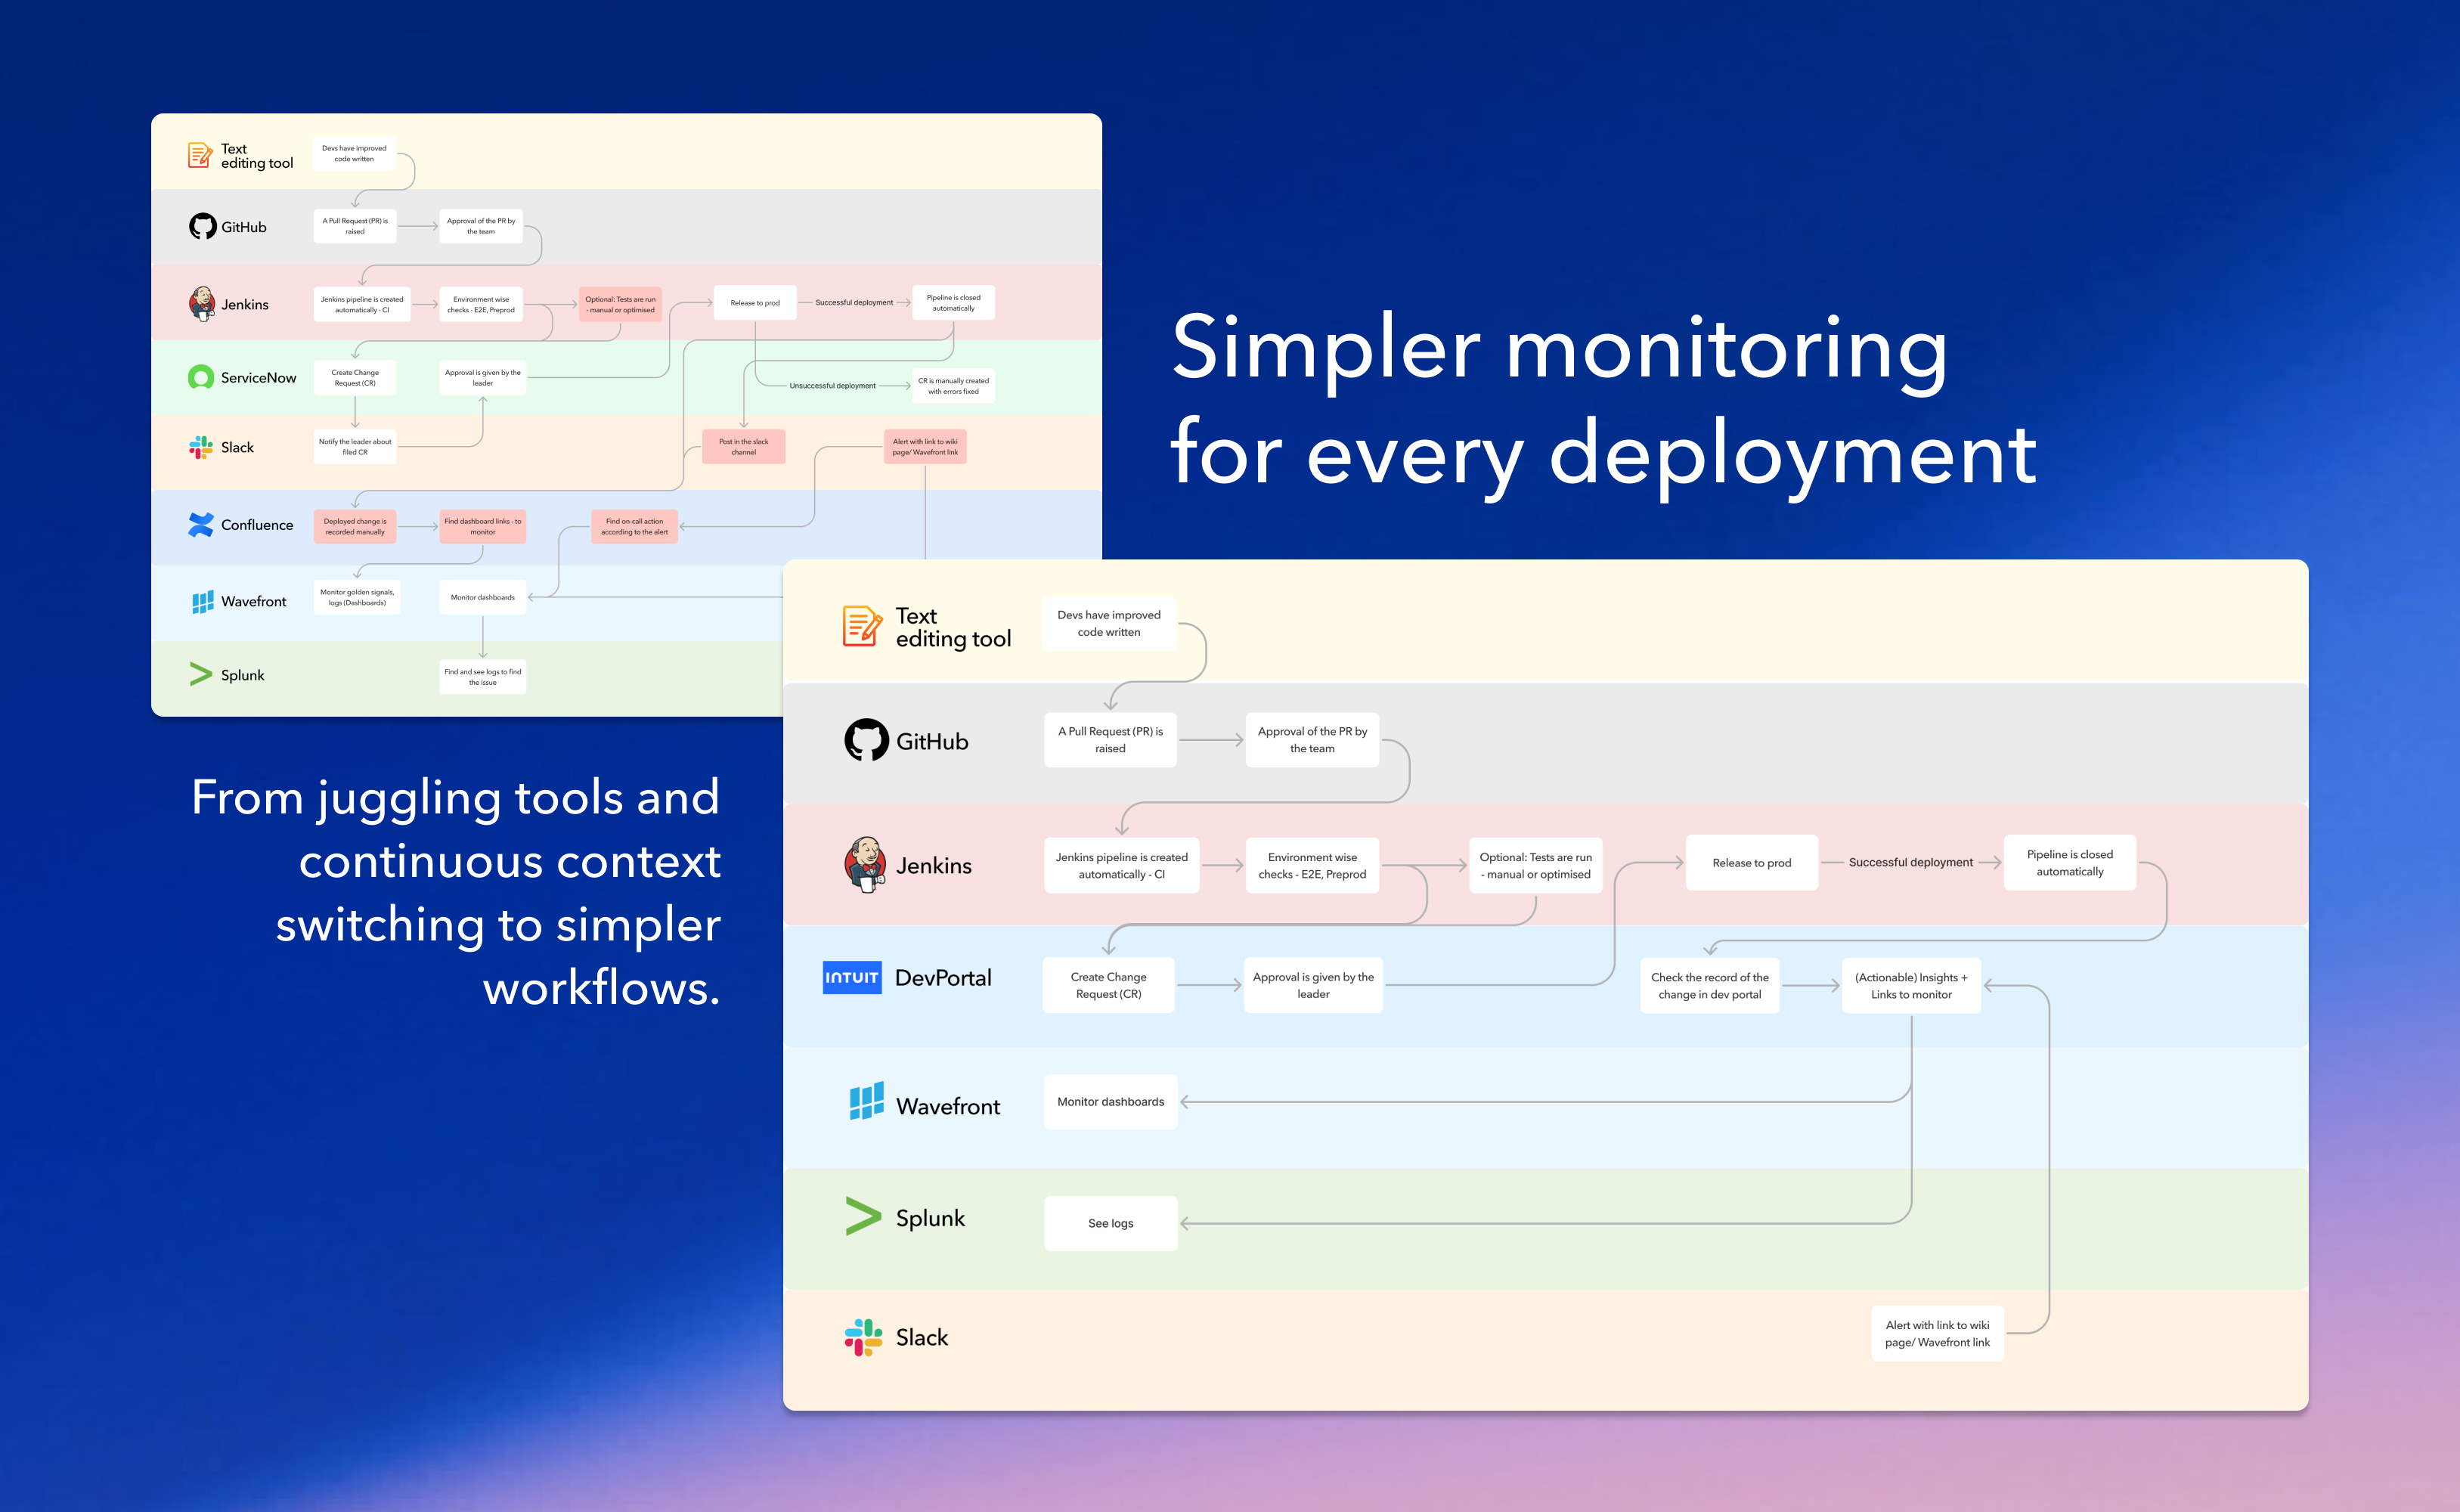The height and width of the screenshot is (1512, 2460).
Task: Select the 'See logs' box
Action: pos(1110,1223)
